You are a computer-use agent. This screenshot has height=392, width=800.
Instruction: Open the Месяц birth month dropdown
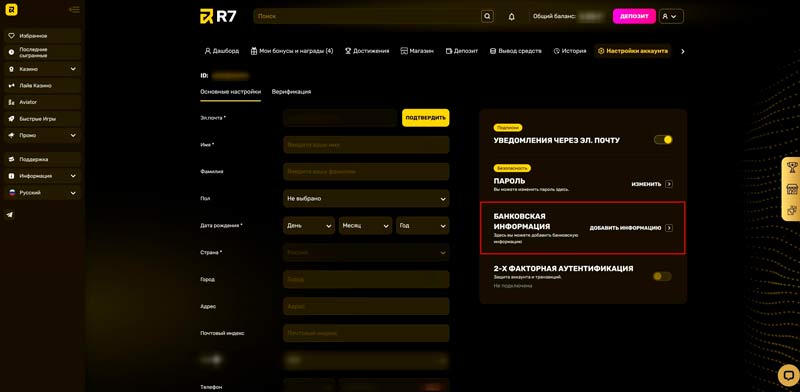click(x=365, y=226)
